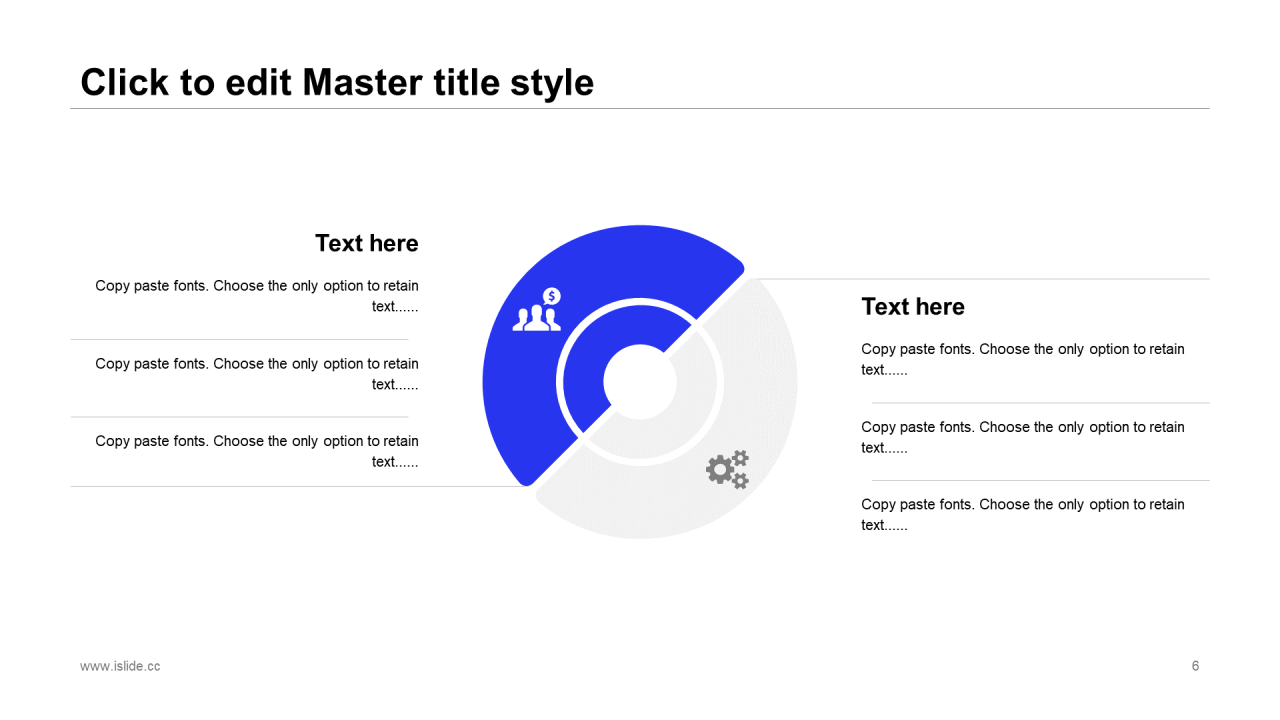Viewport: 1280px width, 720px height.
Task: Click the www.islide.cc footer text
Action: pyautogui.click(x=120, y=666)
